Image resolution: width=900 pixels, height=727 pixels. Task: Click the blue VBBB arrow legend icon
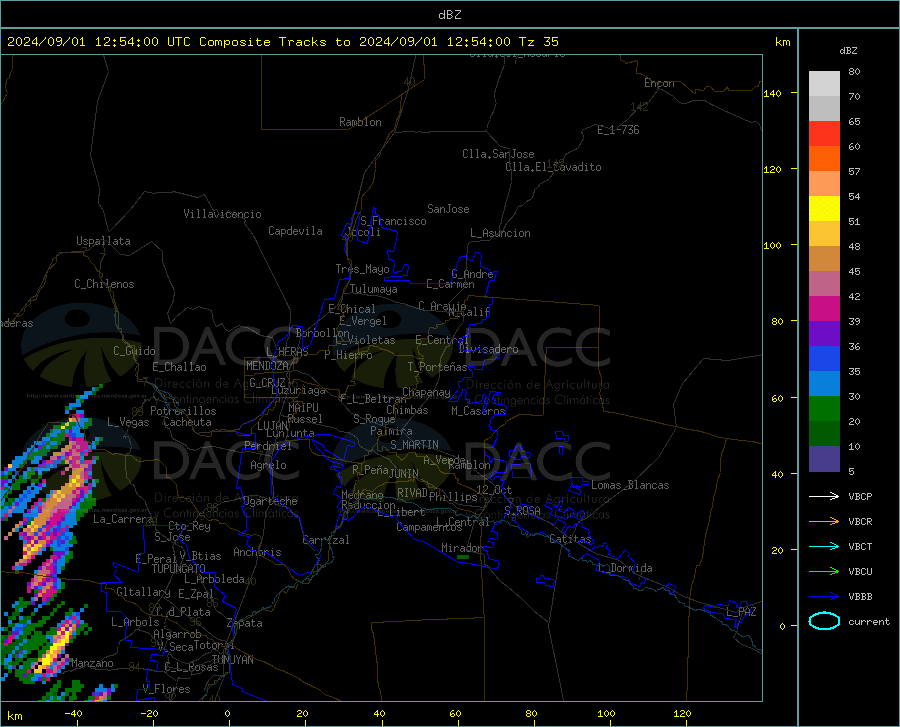click(824, 597)
